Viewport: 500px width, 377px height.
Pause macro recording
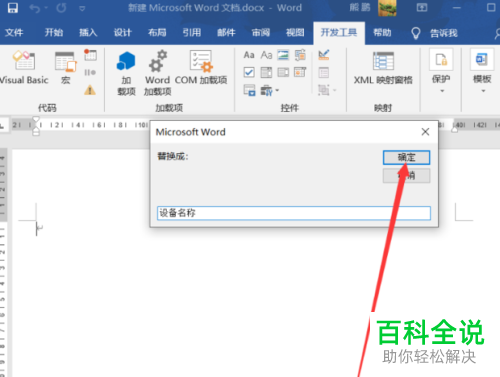[x=90, y=72]
